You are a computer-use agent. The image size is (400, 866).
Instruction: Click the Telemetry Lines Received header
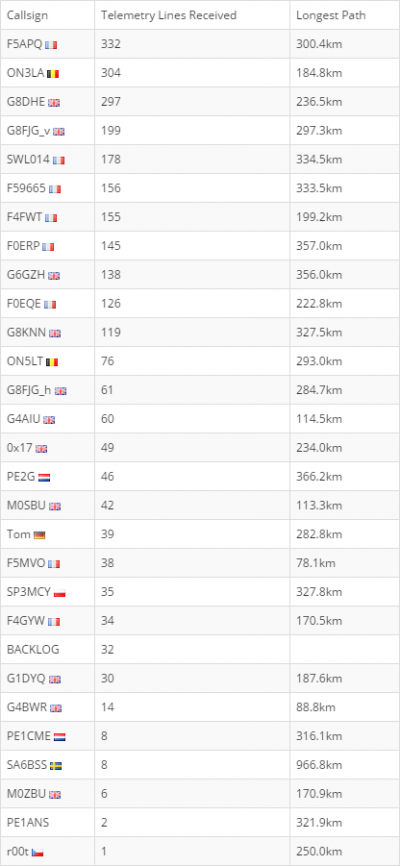(169, 15)
